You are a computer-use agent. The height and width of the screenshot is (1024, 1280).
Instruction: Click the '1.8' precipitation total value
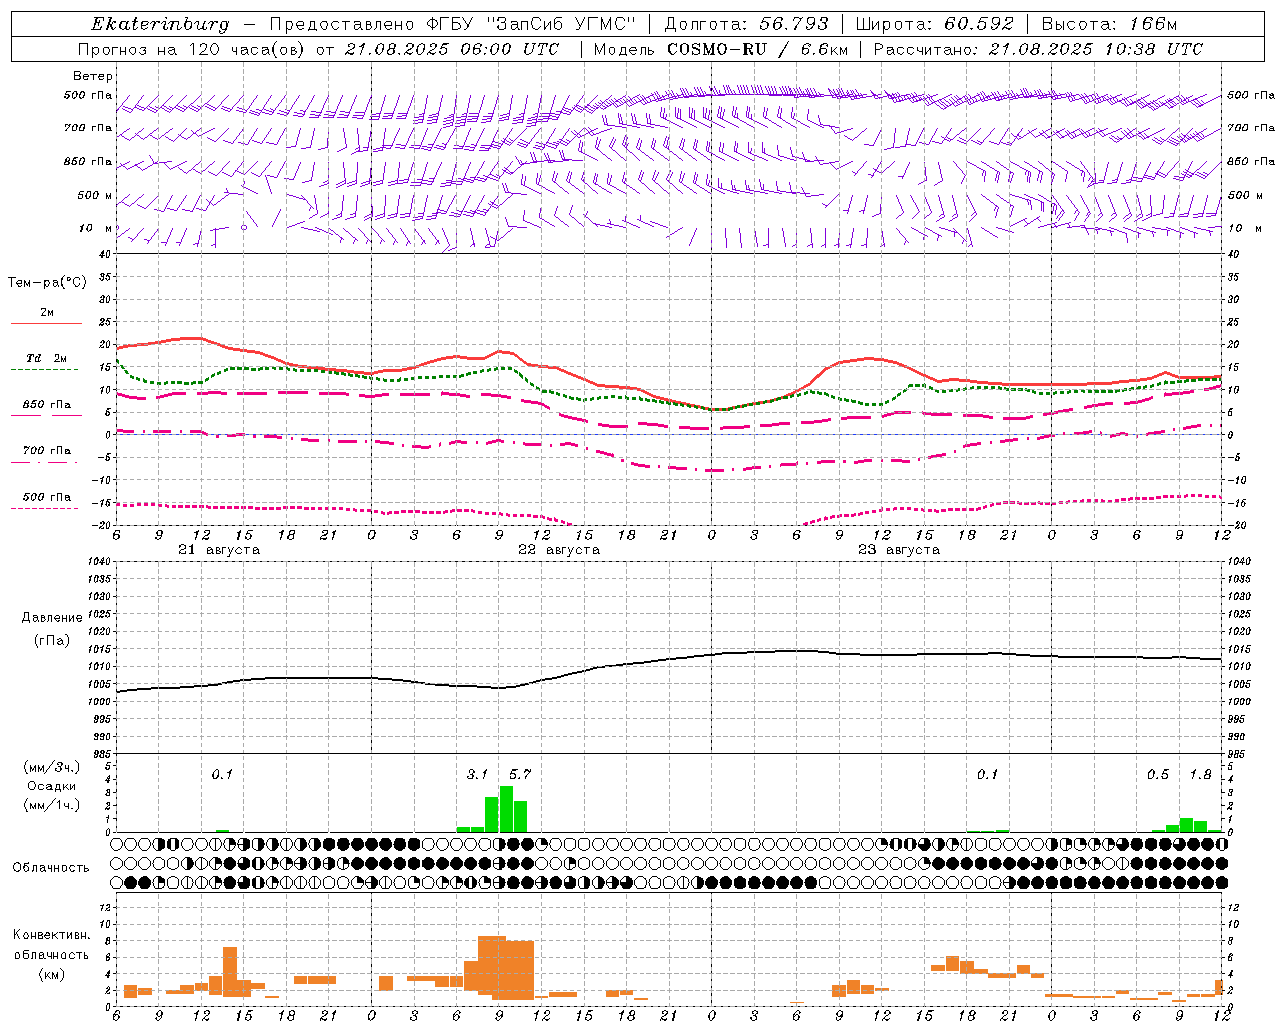point(1201,775)
